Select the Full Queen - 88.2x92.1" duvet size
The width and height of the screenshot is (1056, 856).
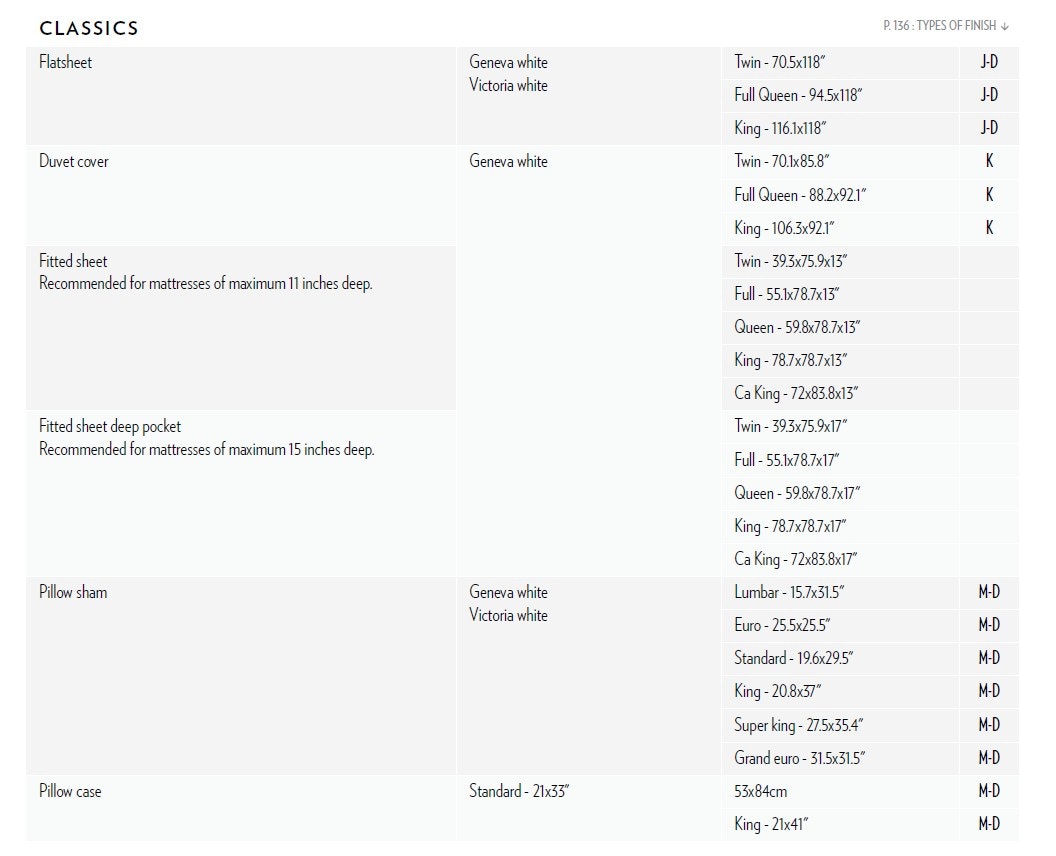800,195
